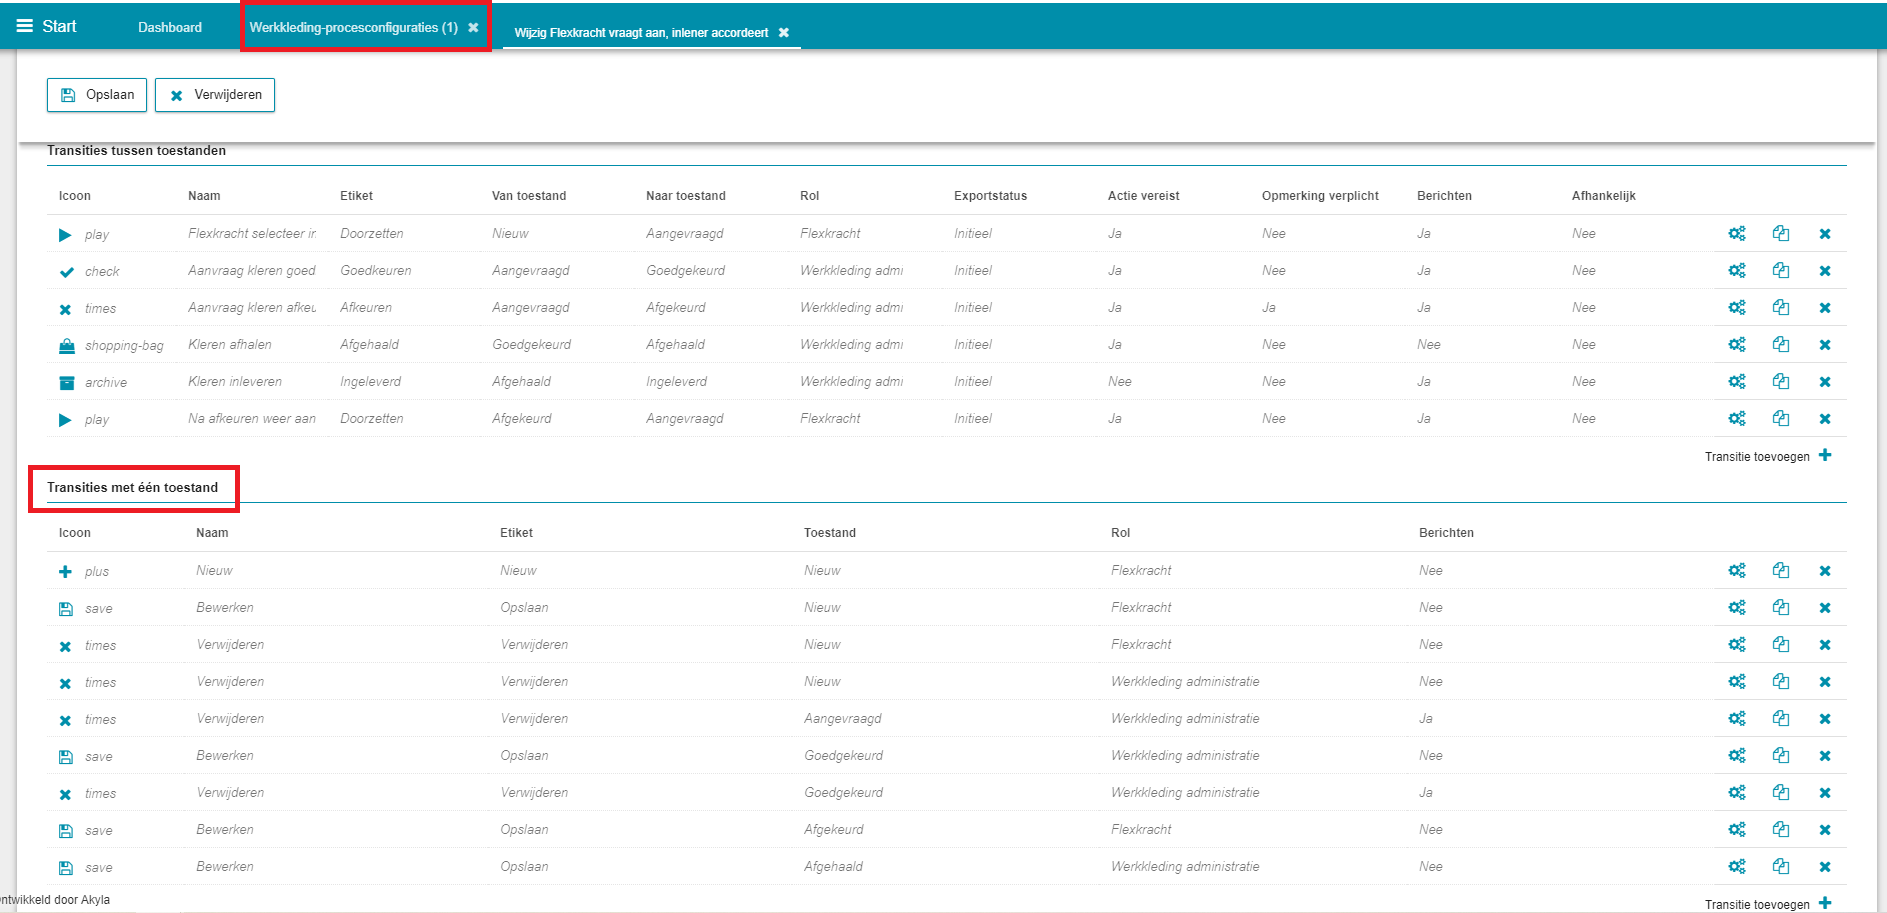The image size is (1887, 913).
Task: Copy the Aanvraag kleren afkeuren transition
Action: tap(1780, 308)
